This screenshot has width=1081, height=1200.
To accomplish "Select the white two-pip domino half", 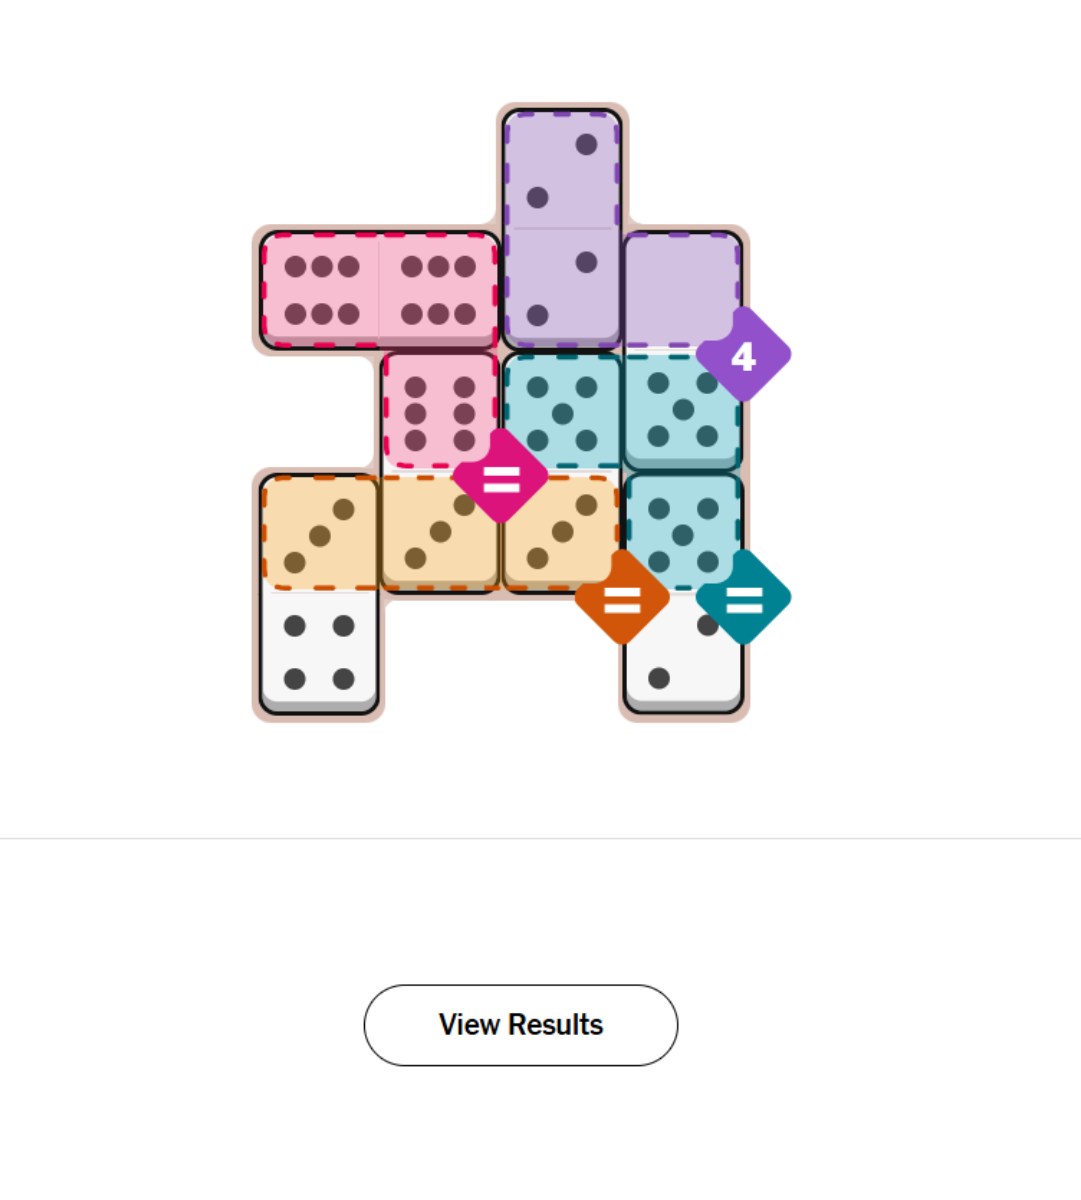I will 682,655.
